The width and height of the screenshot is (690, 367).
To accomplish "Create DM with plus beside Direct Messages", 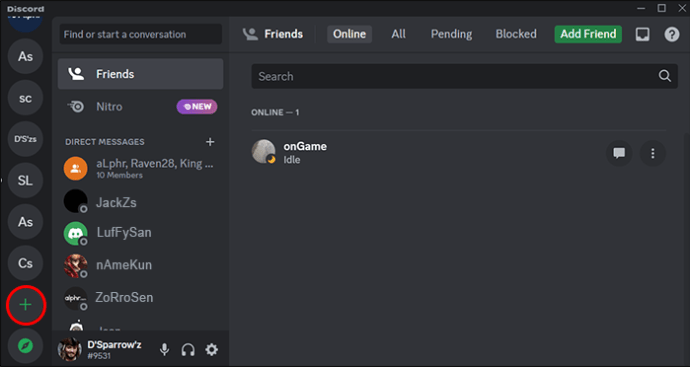I will point(210,142).
